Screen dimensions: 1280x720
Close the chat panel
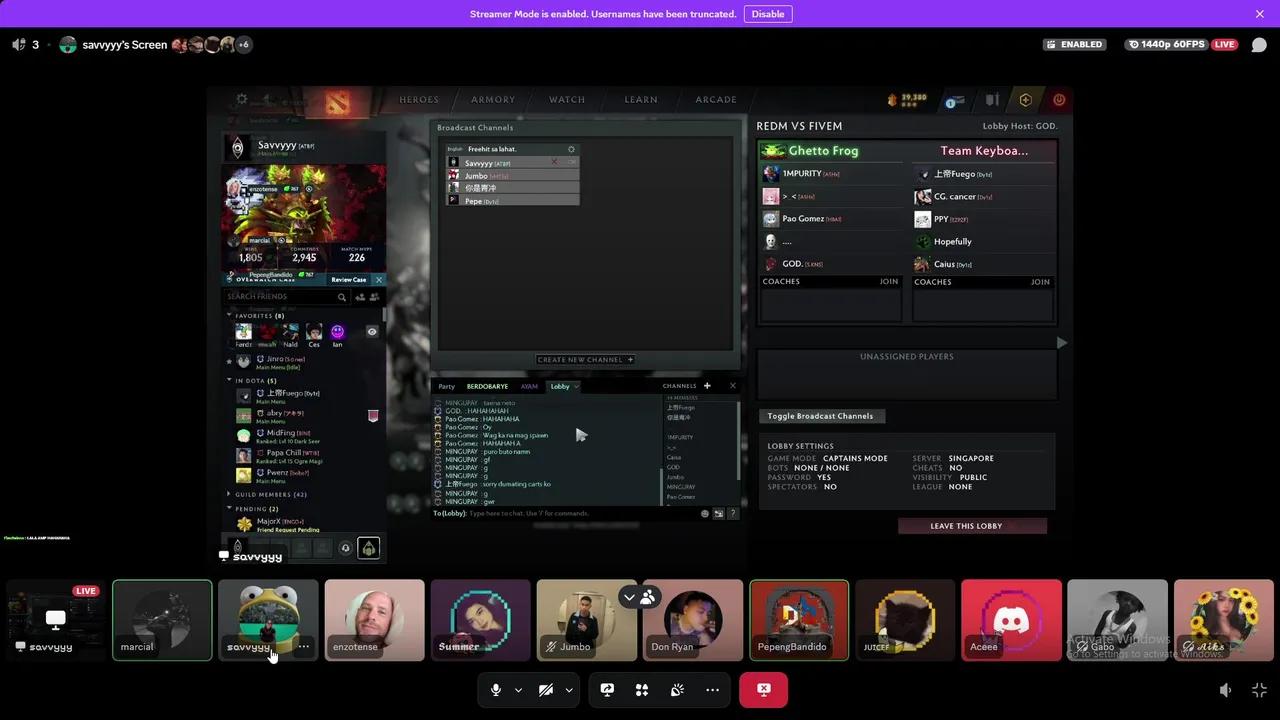point(732,386)
